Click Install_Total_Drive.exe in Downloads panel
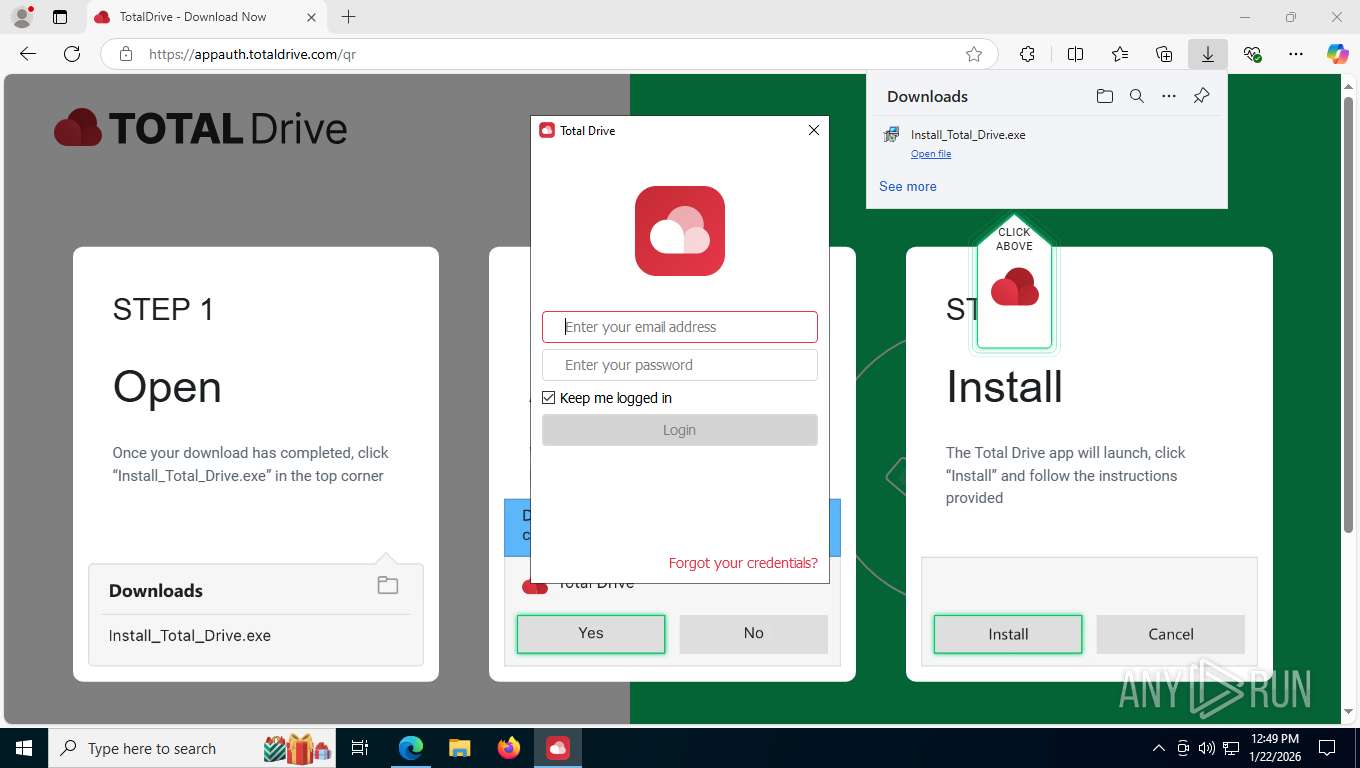Viewport: 1360px width, 768px height. (x=968, y=135)
